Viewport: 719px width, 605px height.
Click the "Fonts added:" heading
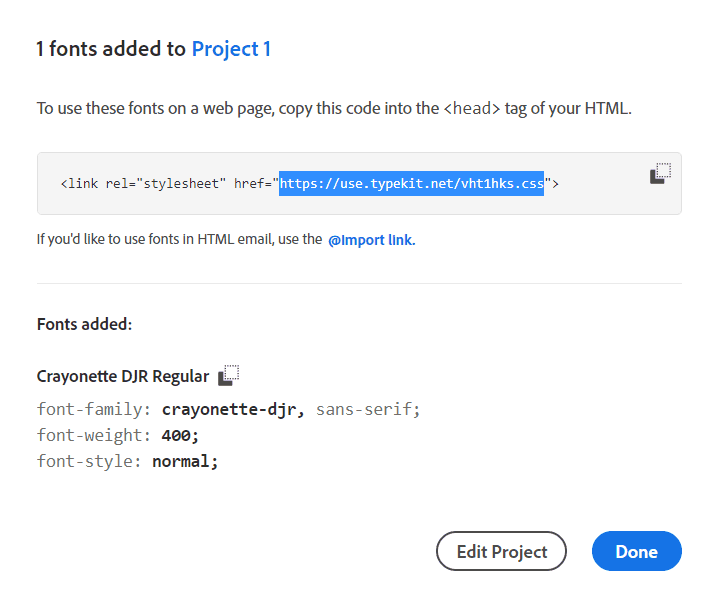(85, 324)
